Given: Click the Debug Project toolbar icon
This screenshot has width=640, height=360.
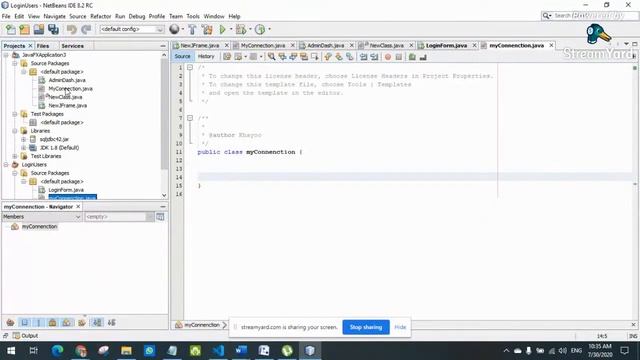Looking at the screenshot, I should pyautogui.click(x=241, y=29).
